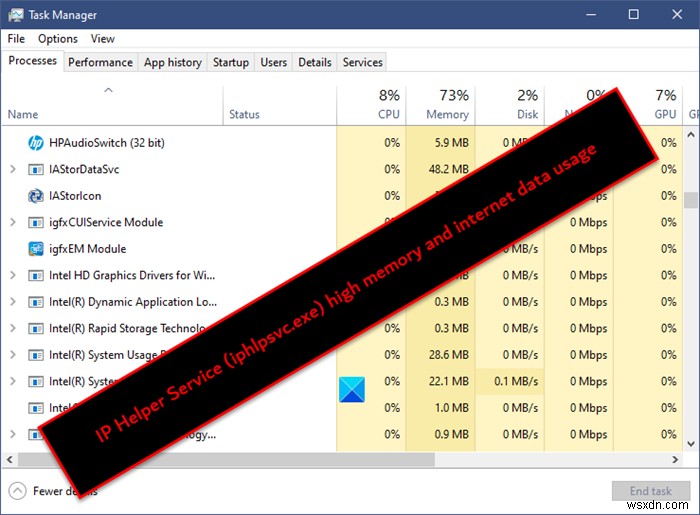Expand Intel HD Graphics Drivers group

tap(12, 275)
